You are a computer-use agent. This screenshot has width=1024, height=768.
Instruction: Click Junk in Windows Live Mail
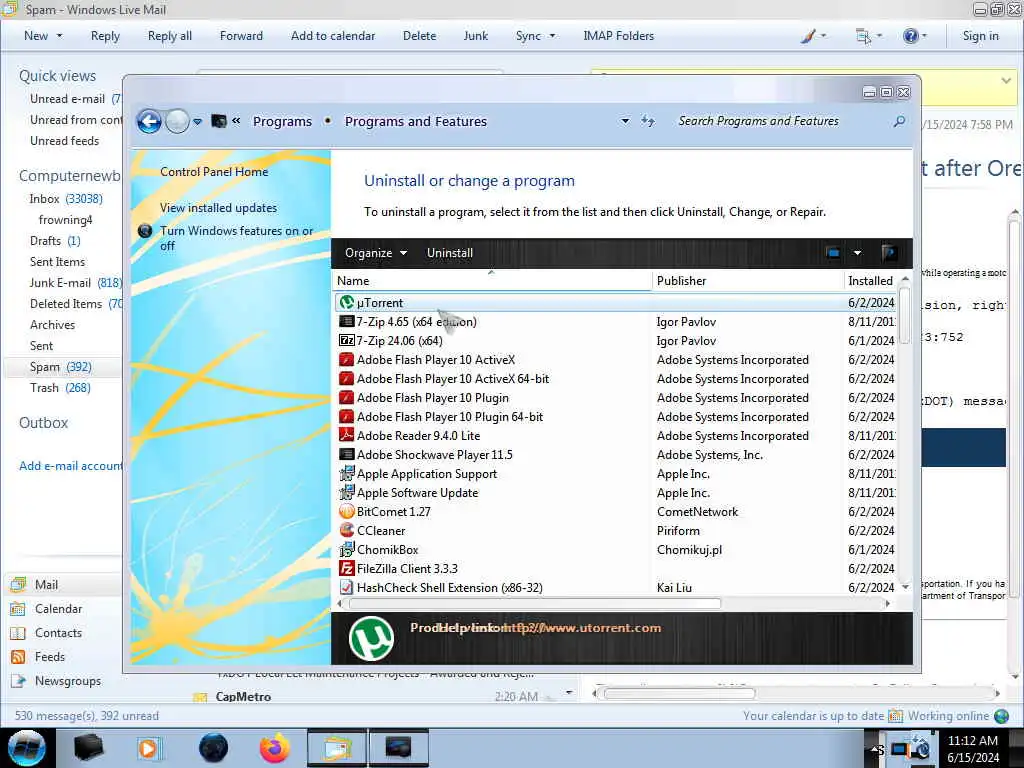coord(475,36)
